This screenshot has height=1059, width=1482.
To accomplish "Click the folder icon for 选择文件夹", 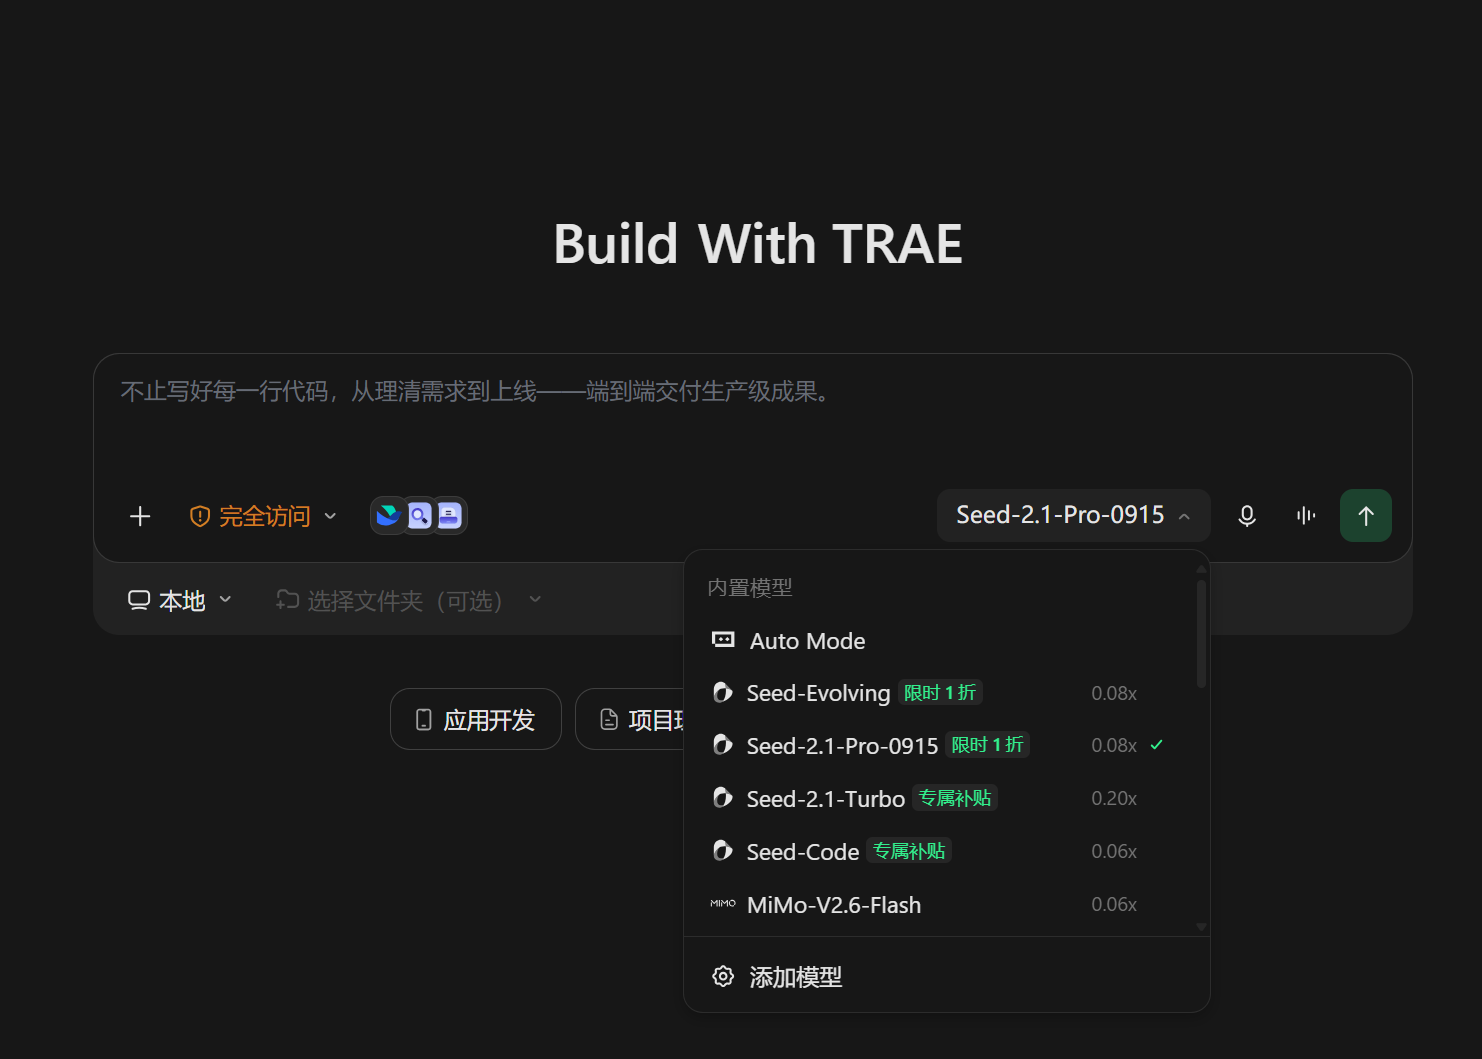I will tap(287, 599).
